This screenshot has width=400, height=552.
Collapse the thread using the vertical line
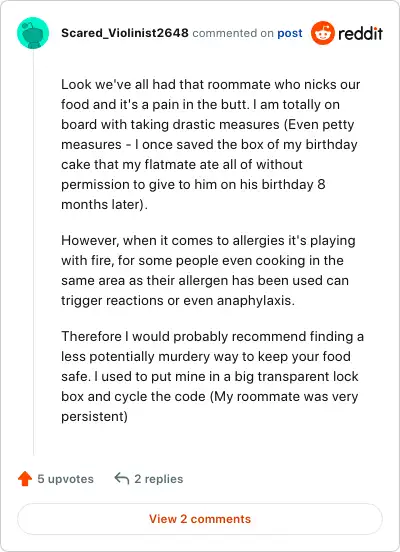tap(33, 252)
